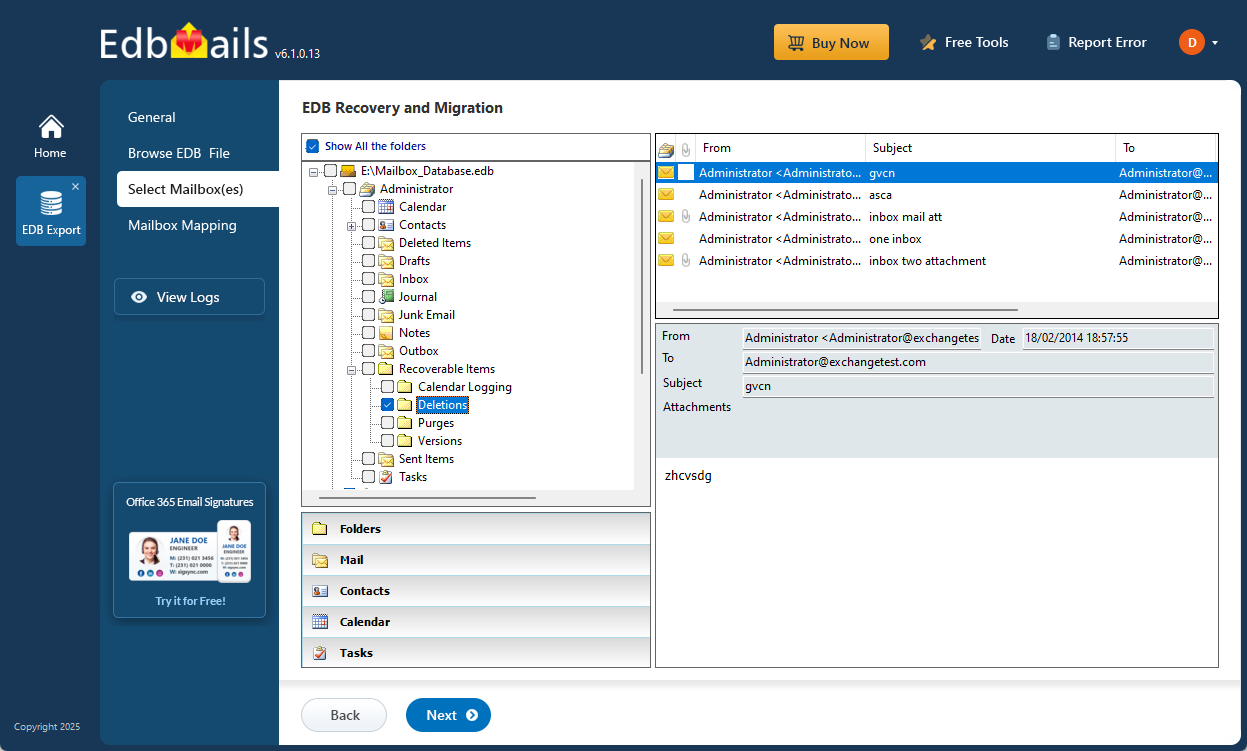Collapse the Mailbox_Database.edb tree node

tap(314, 171)
